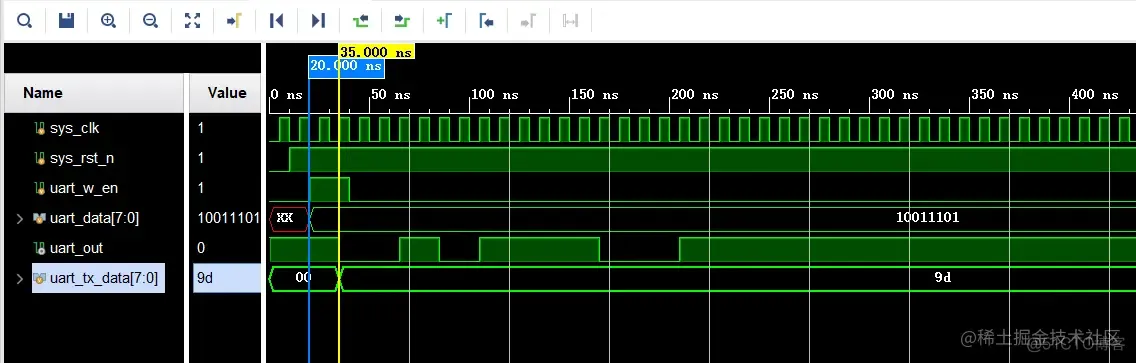Image resolution: width=1136 pixels, height=363 pixels.
Task: Zoom in on the waveform
Action: pos(108,21)
